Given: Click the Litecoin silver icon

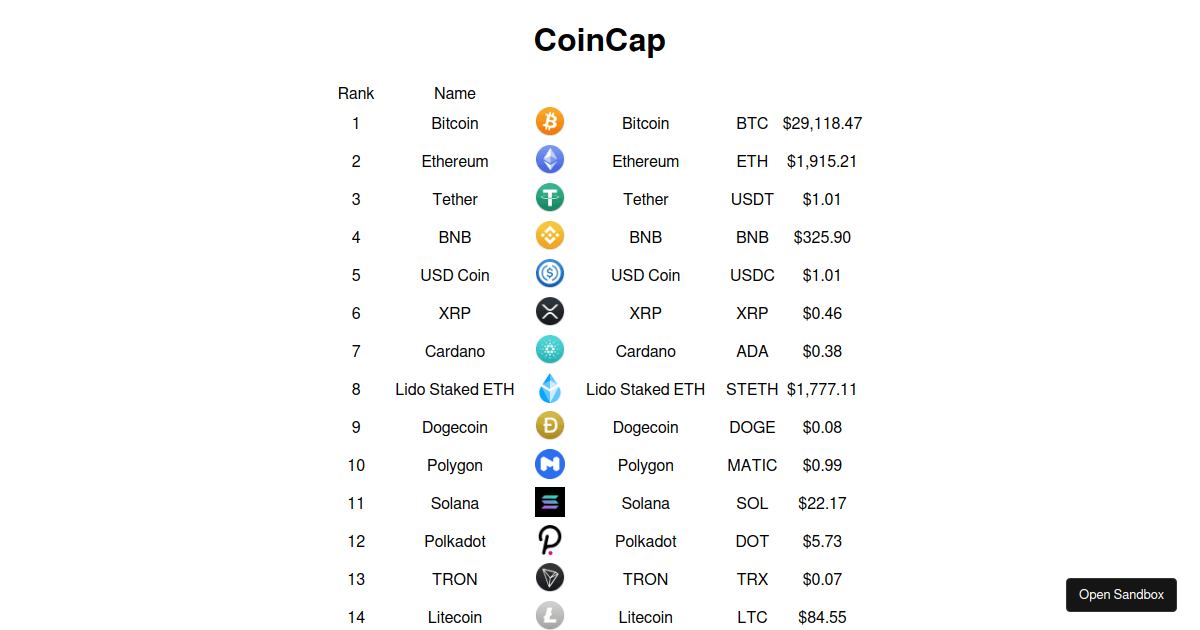Looking at the screenshot, I should click(x=549, y=615).
